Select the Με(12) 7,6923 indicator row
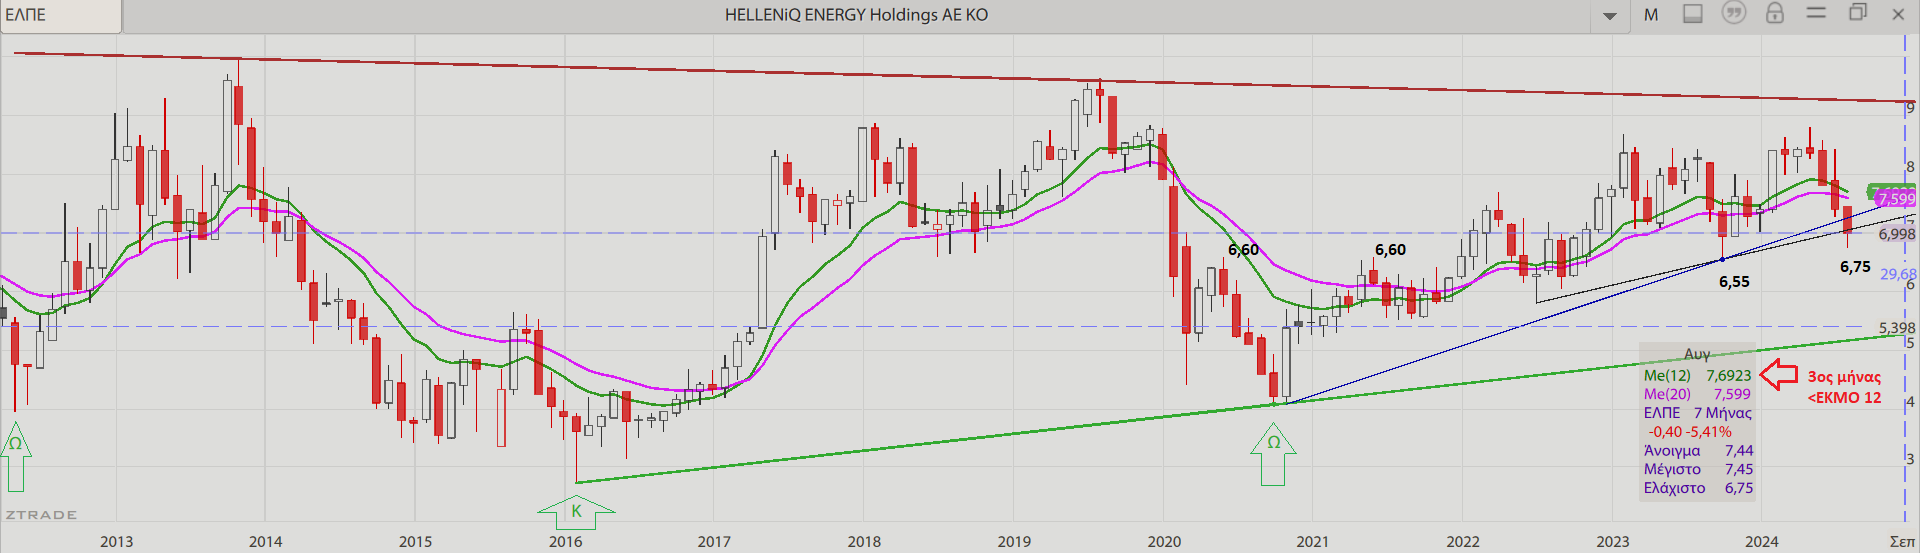Screen dimensions: 1920x553 pyautogui.click(x=1697, y=376)
